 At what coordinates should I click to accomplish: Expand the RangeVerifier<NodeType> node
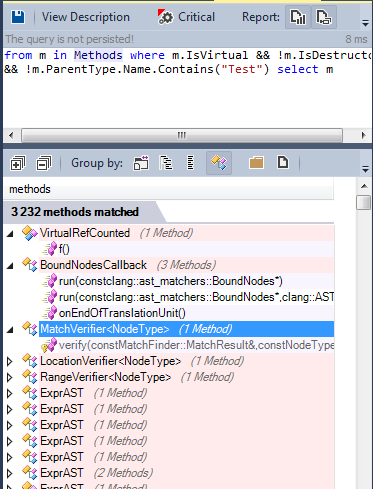[10, 377]
